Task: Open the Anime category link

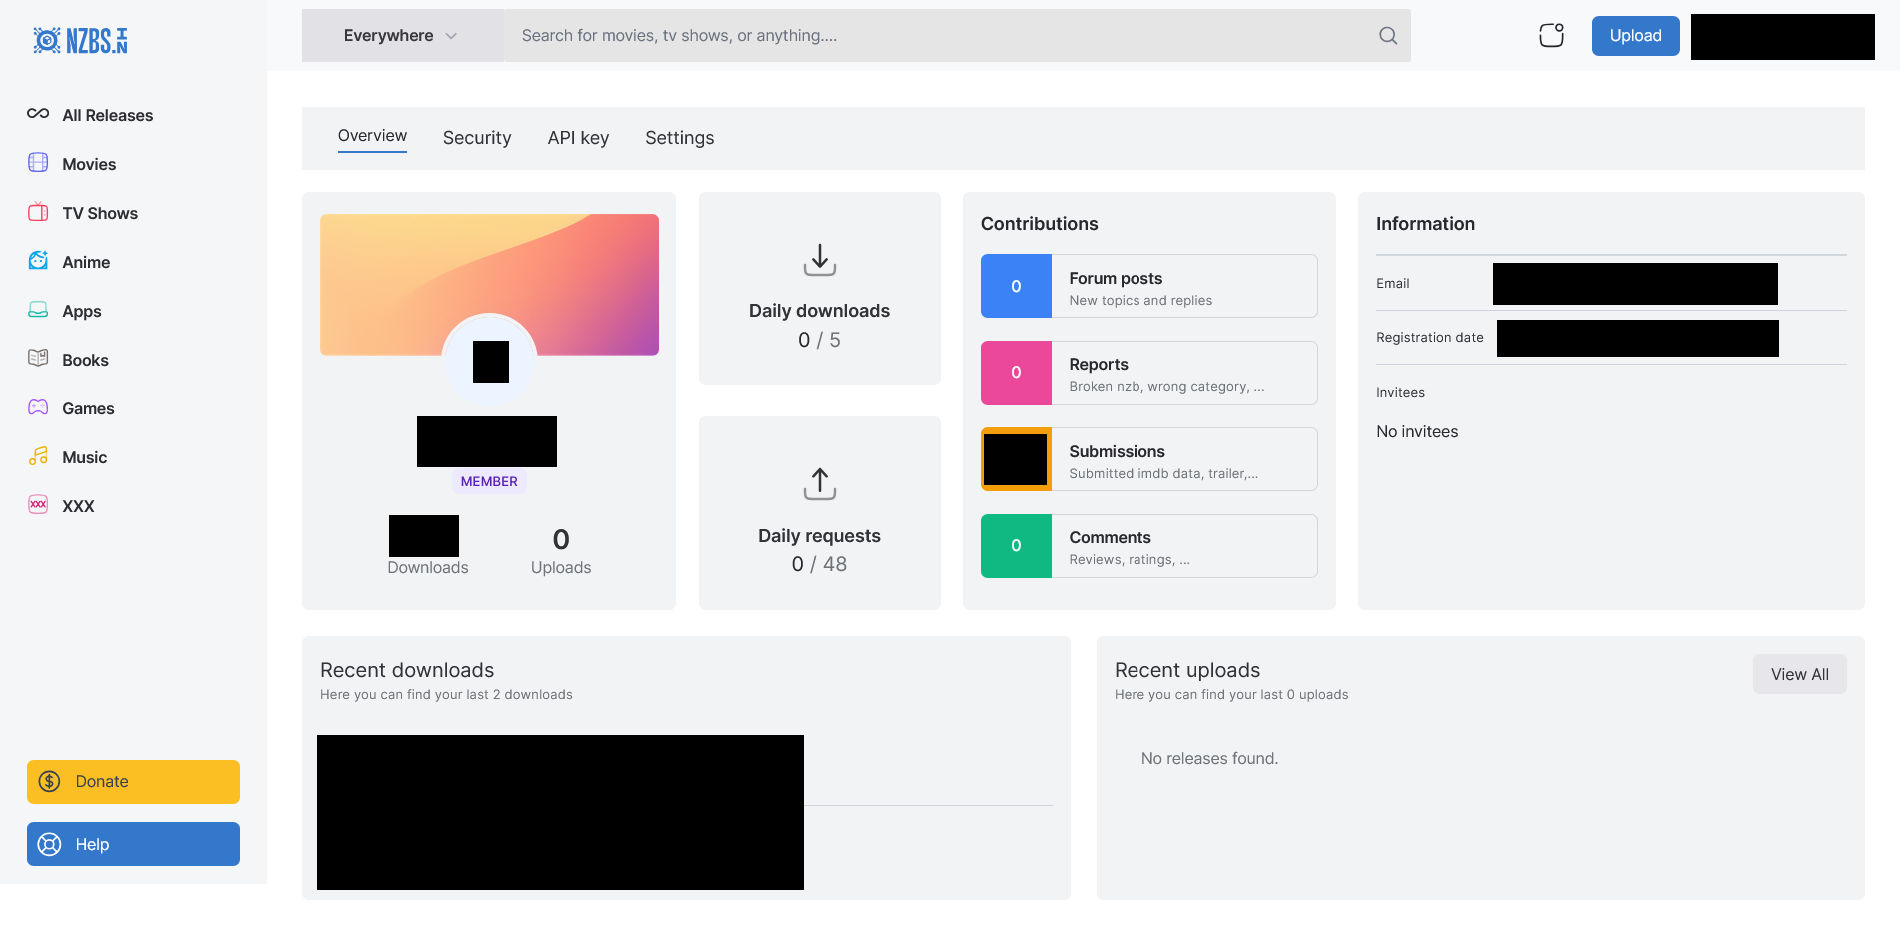Action: point(86,262)
